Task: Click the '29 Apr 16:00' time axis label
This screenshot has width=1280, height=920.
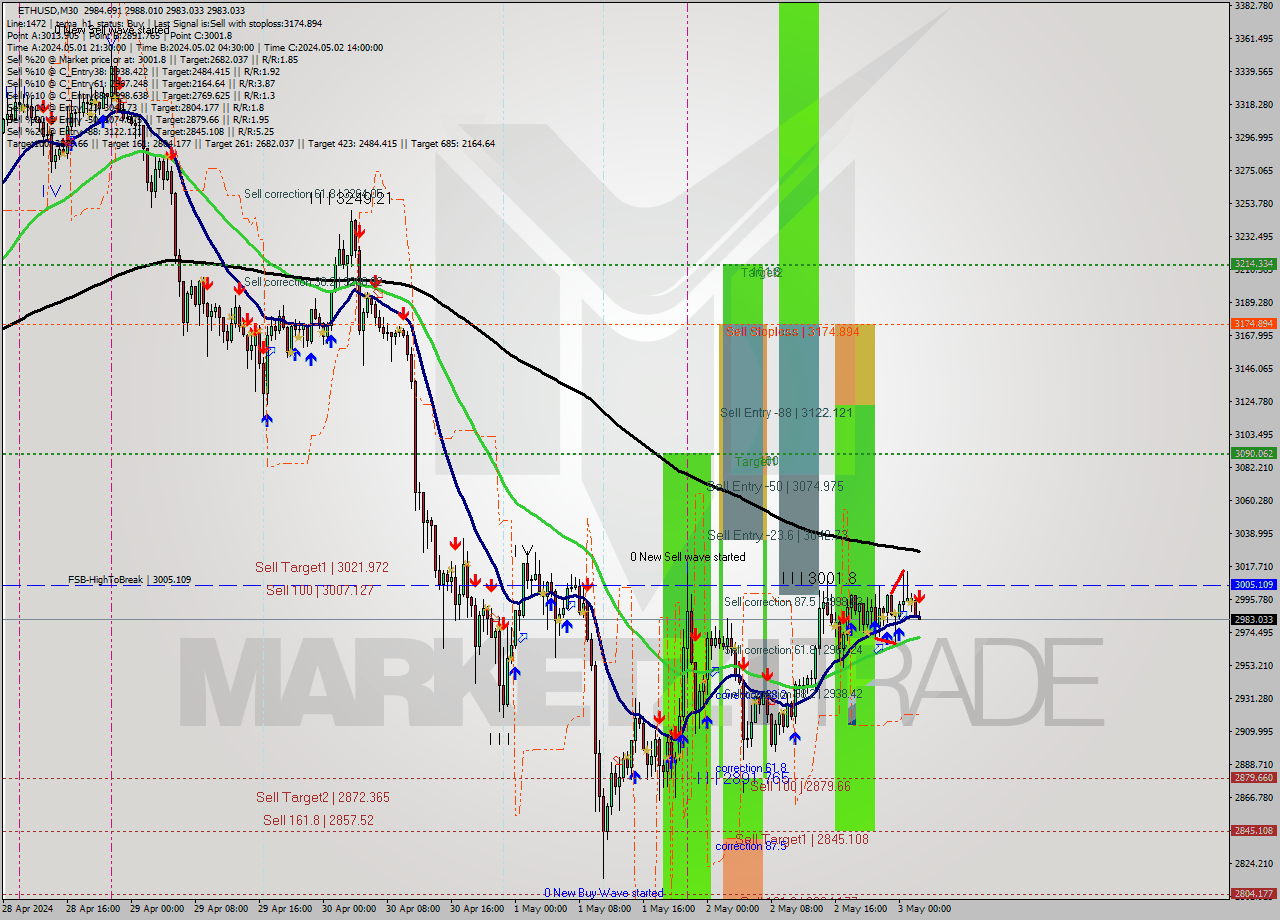Action: click(287, 909)
